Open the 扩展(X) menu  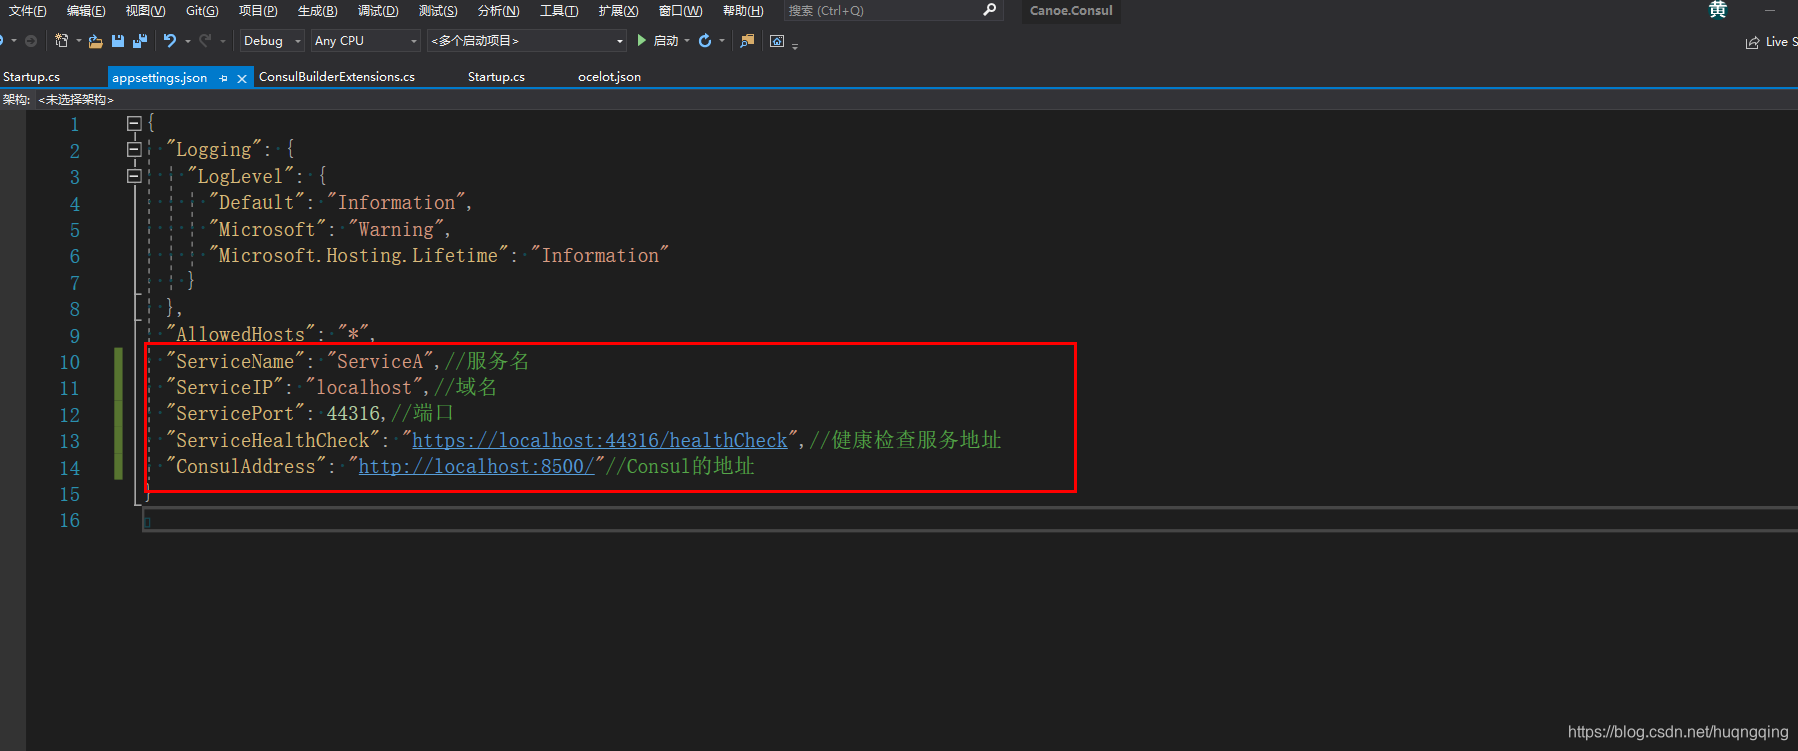point(618,10)
